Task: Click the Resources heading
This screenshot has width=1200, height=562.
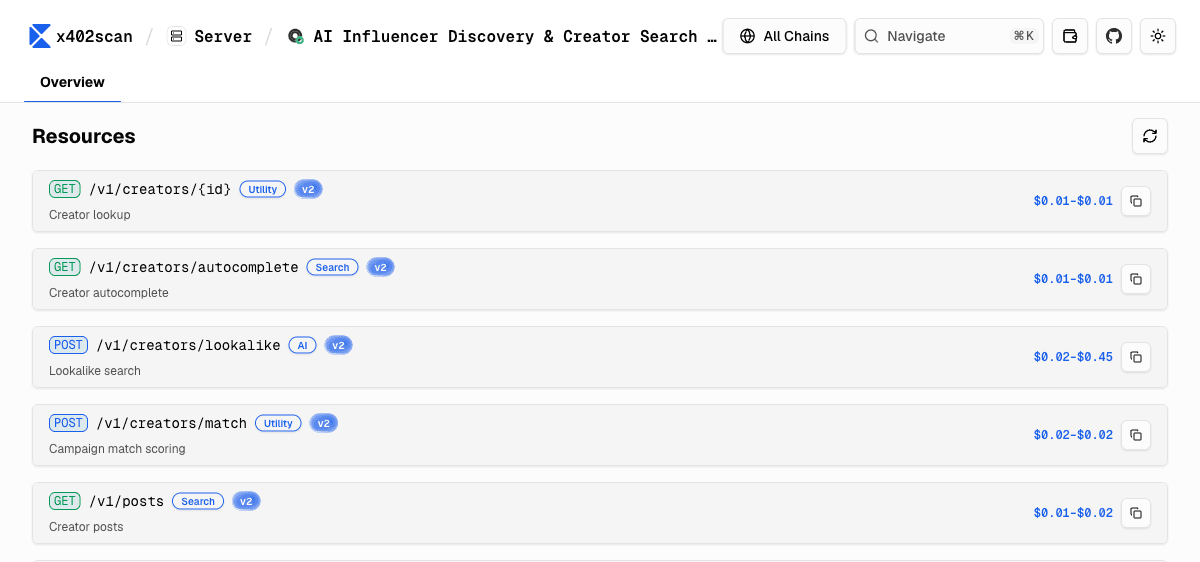Action: 84,136
